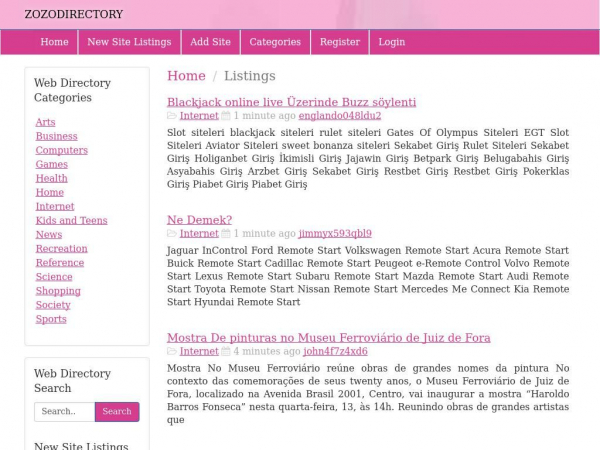Click Internet link under Mostra De pinturas listing
This screenshot has height=450, width=600.
pyautogui.click(x=199, y=351)
